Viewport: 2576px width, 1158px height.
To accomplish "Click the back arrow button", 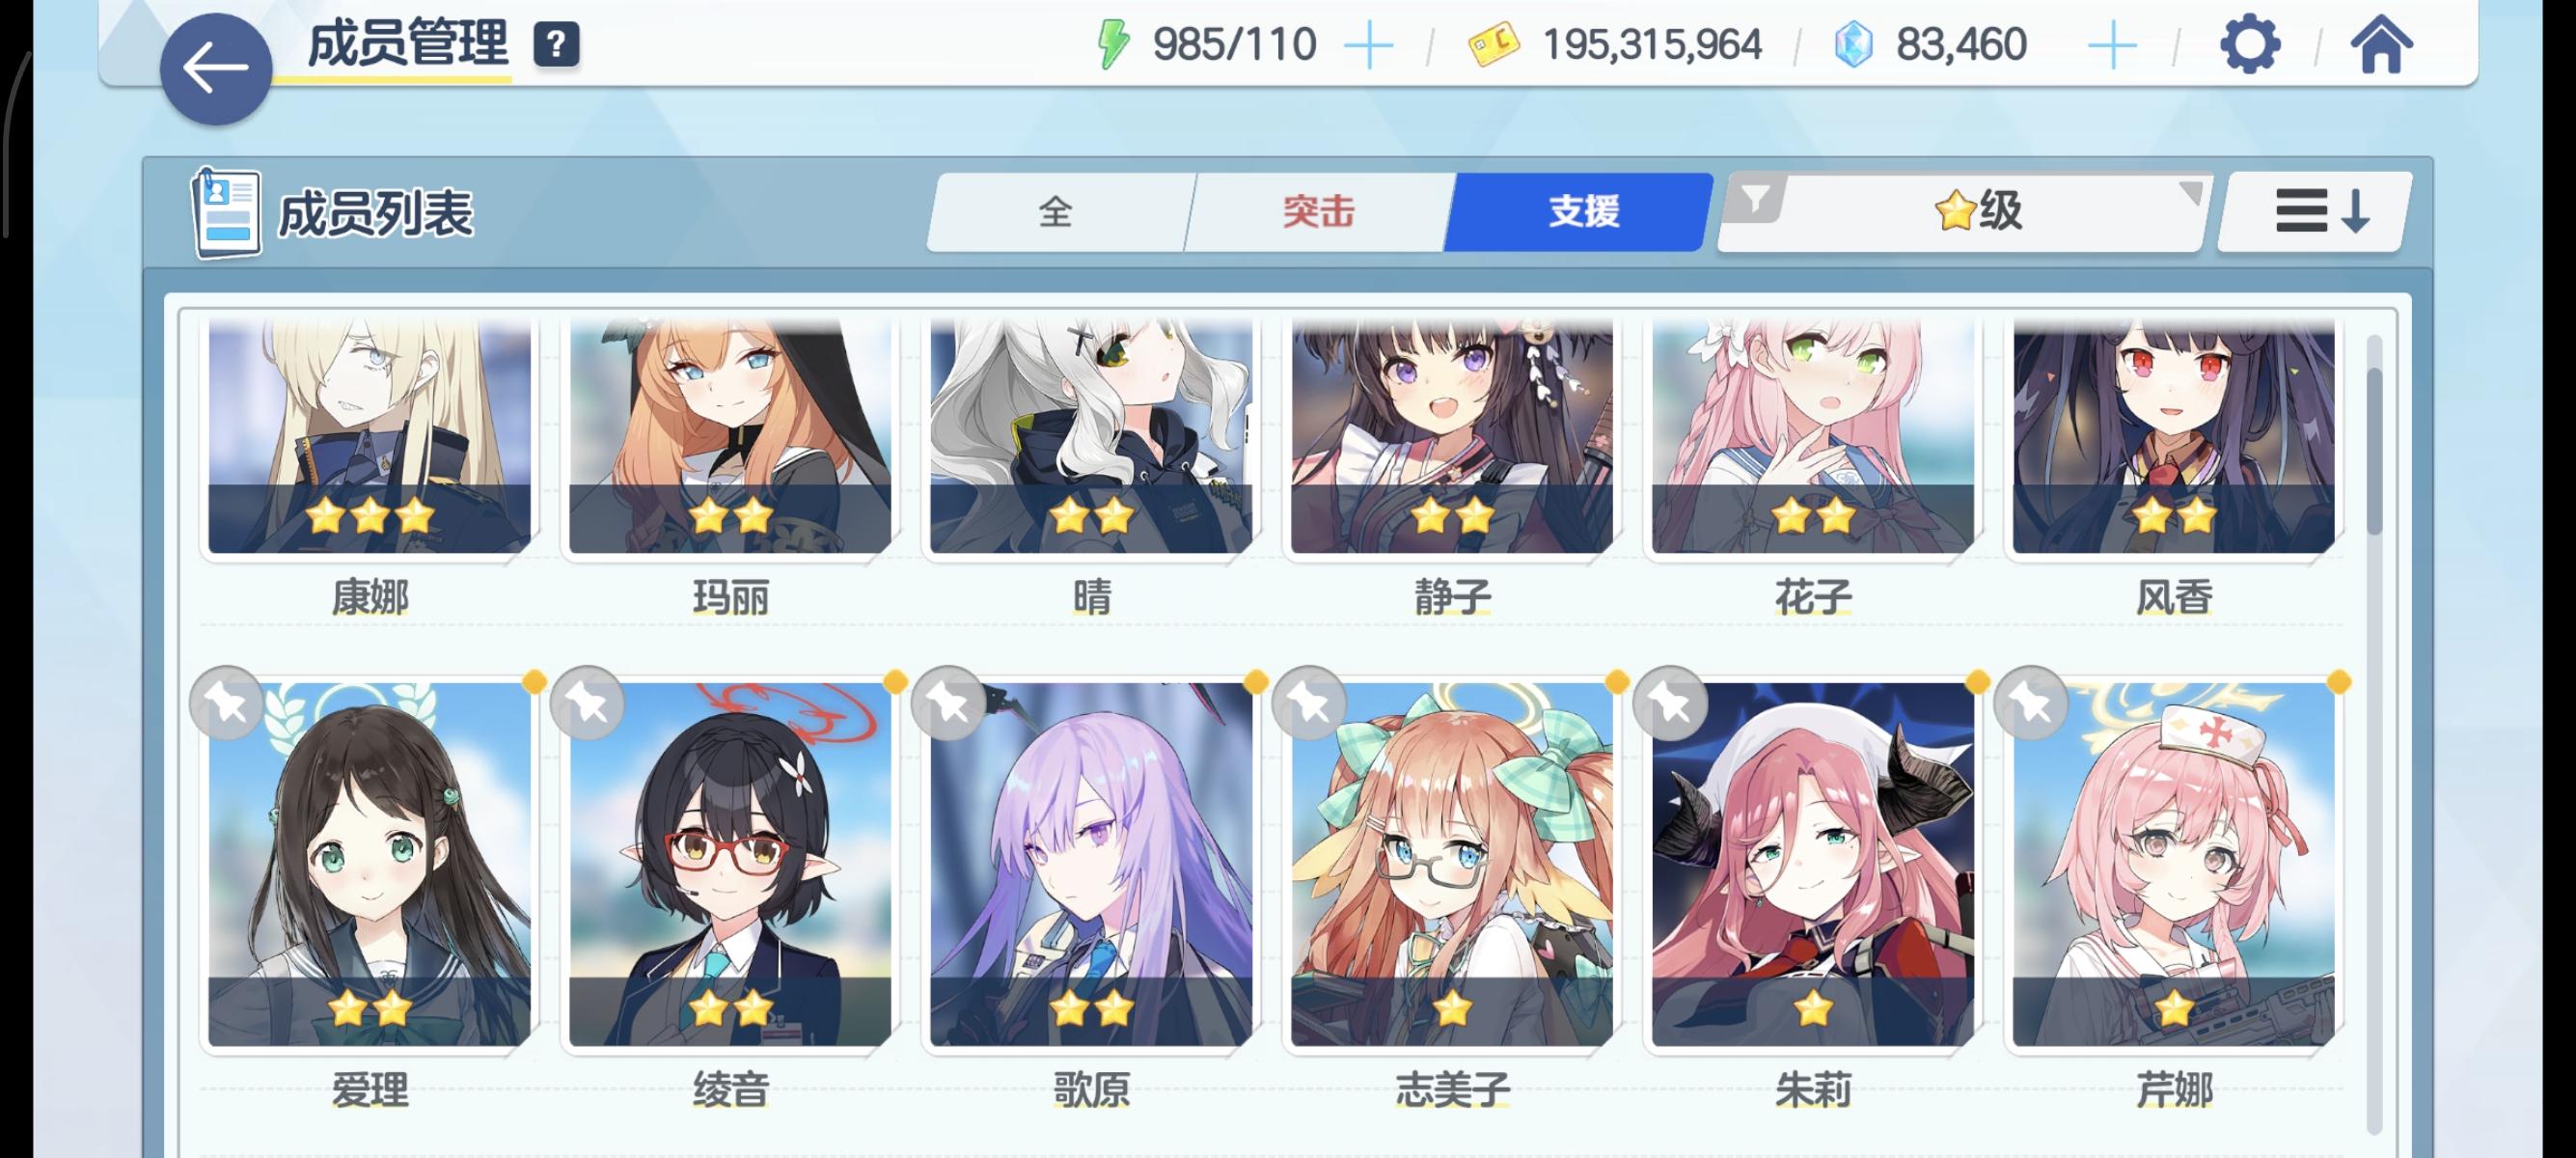I will 215,69.
